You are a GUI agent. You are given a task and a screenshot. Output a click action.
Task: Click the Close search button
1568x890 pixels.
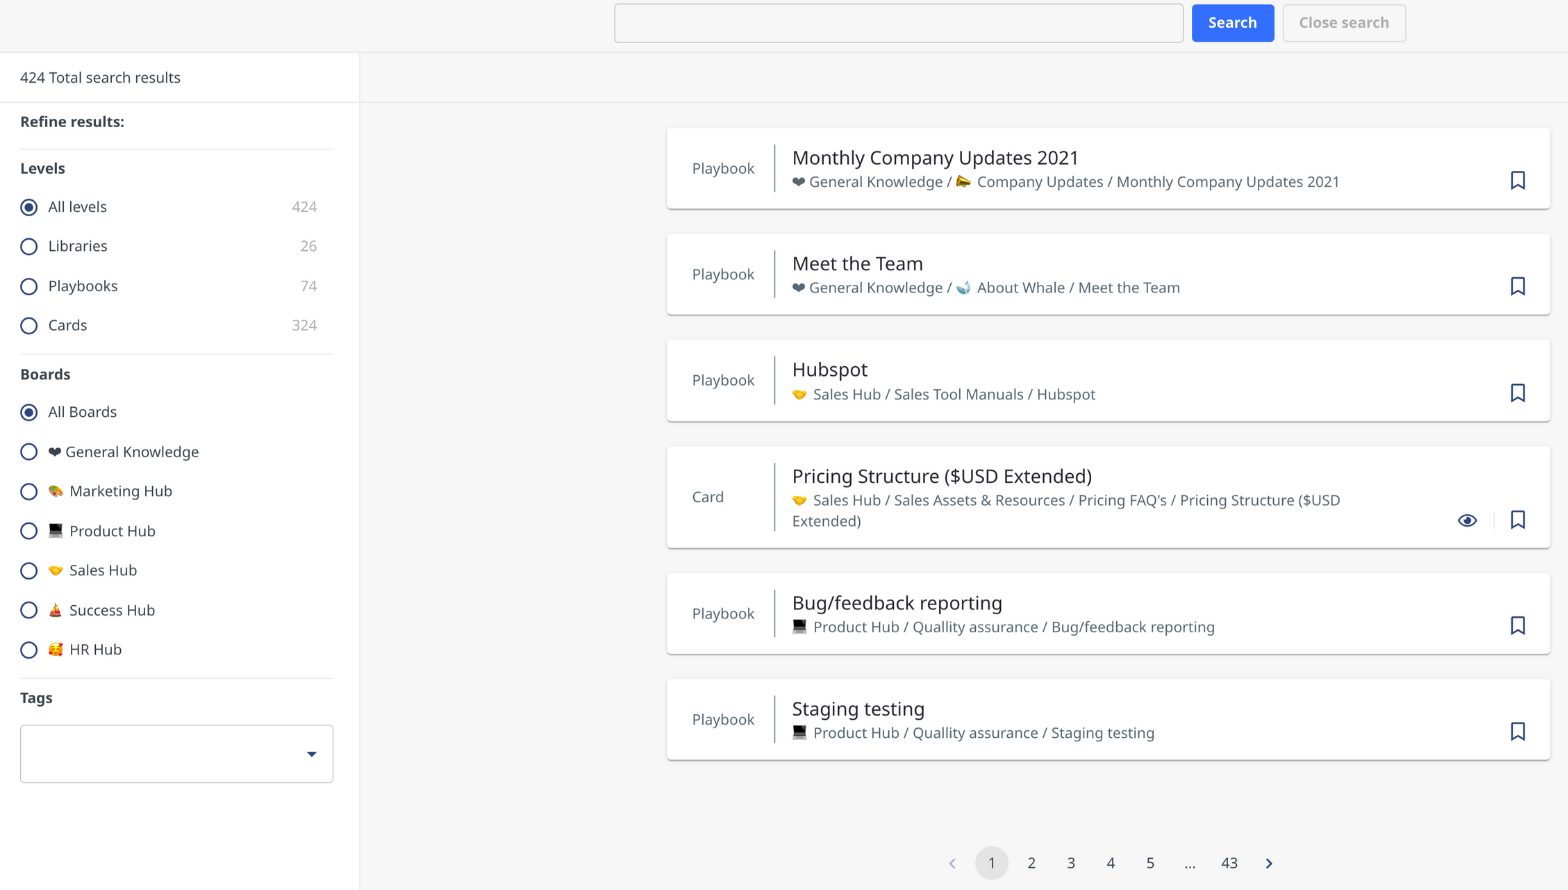click(1343, 23)
